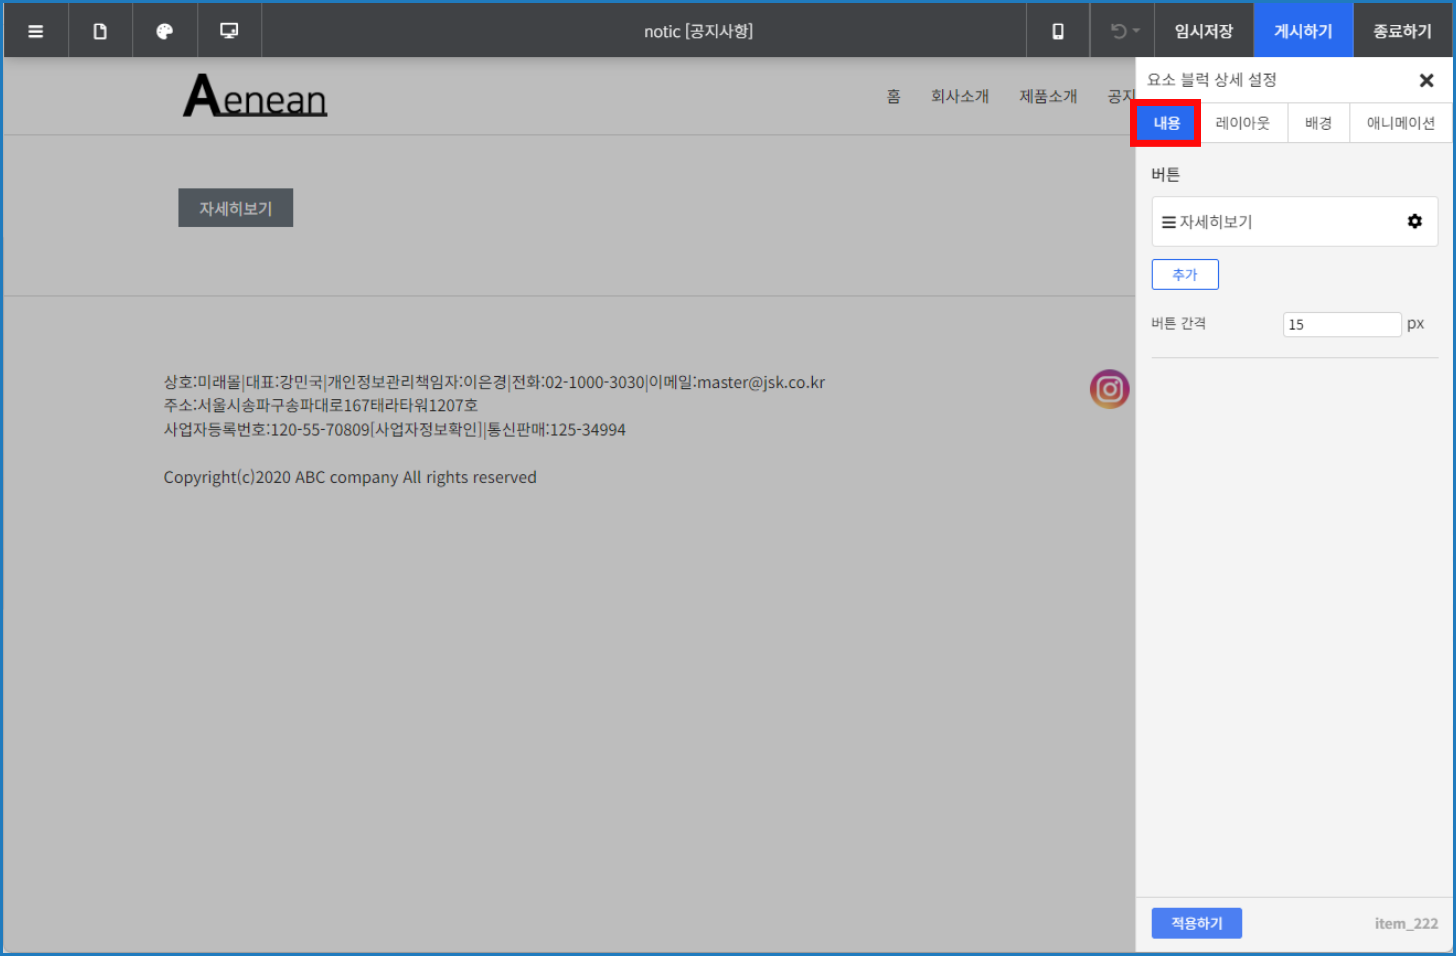1456x956 pixels.
Task: Click the 버튼 간격 px input field
Action: coord(1341,324)
